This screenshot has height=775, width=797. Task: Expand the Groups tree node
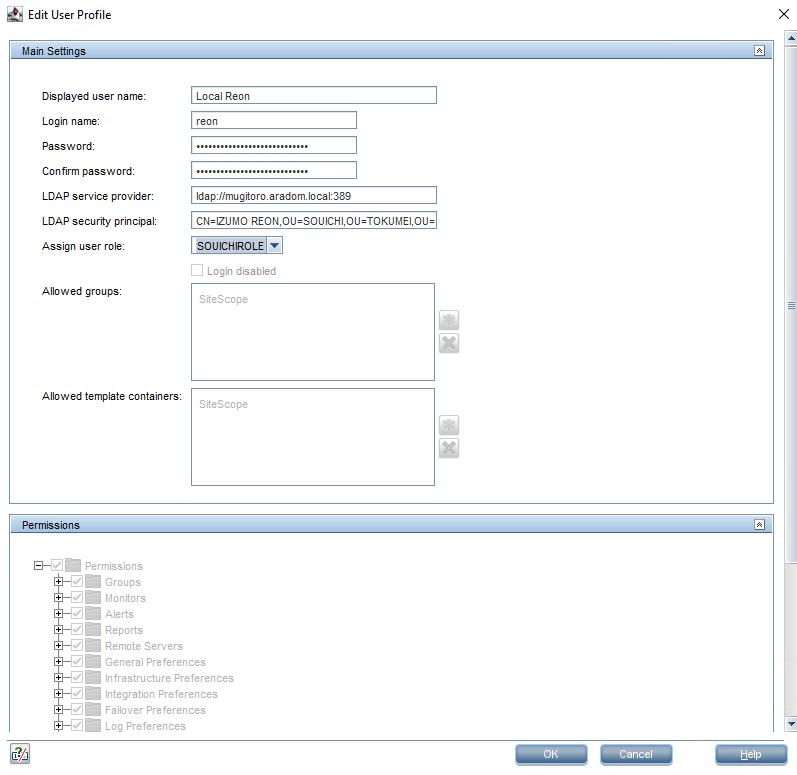tap(58, 581)
